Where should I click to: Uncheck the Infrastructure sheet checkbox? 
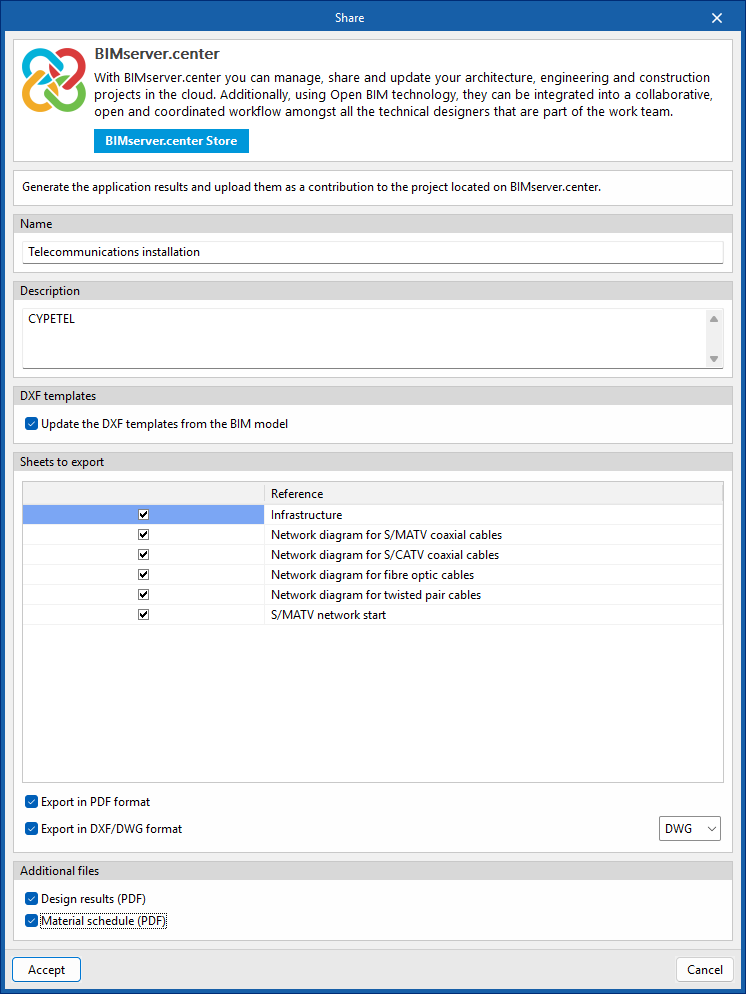(144, 515)
